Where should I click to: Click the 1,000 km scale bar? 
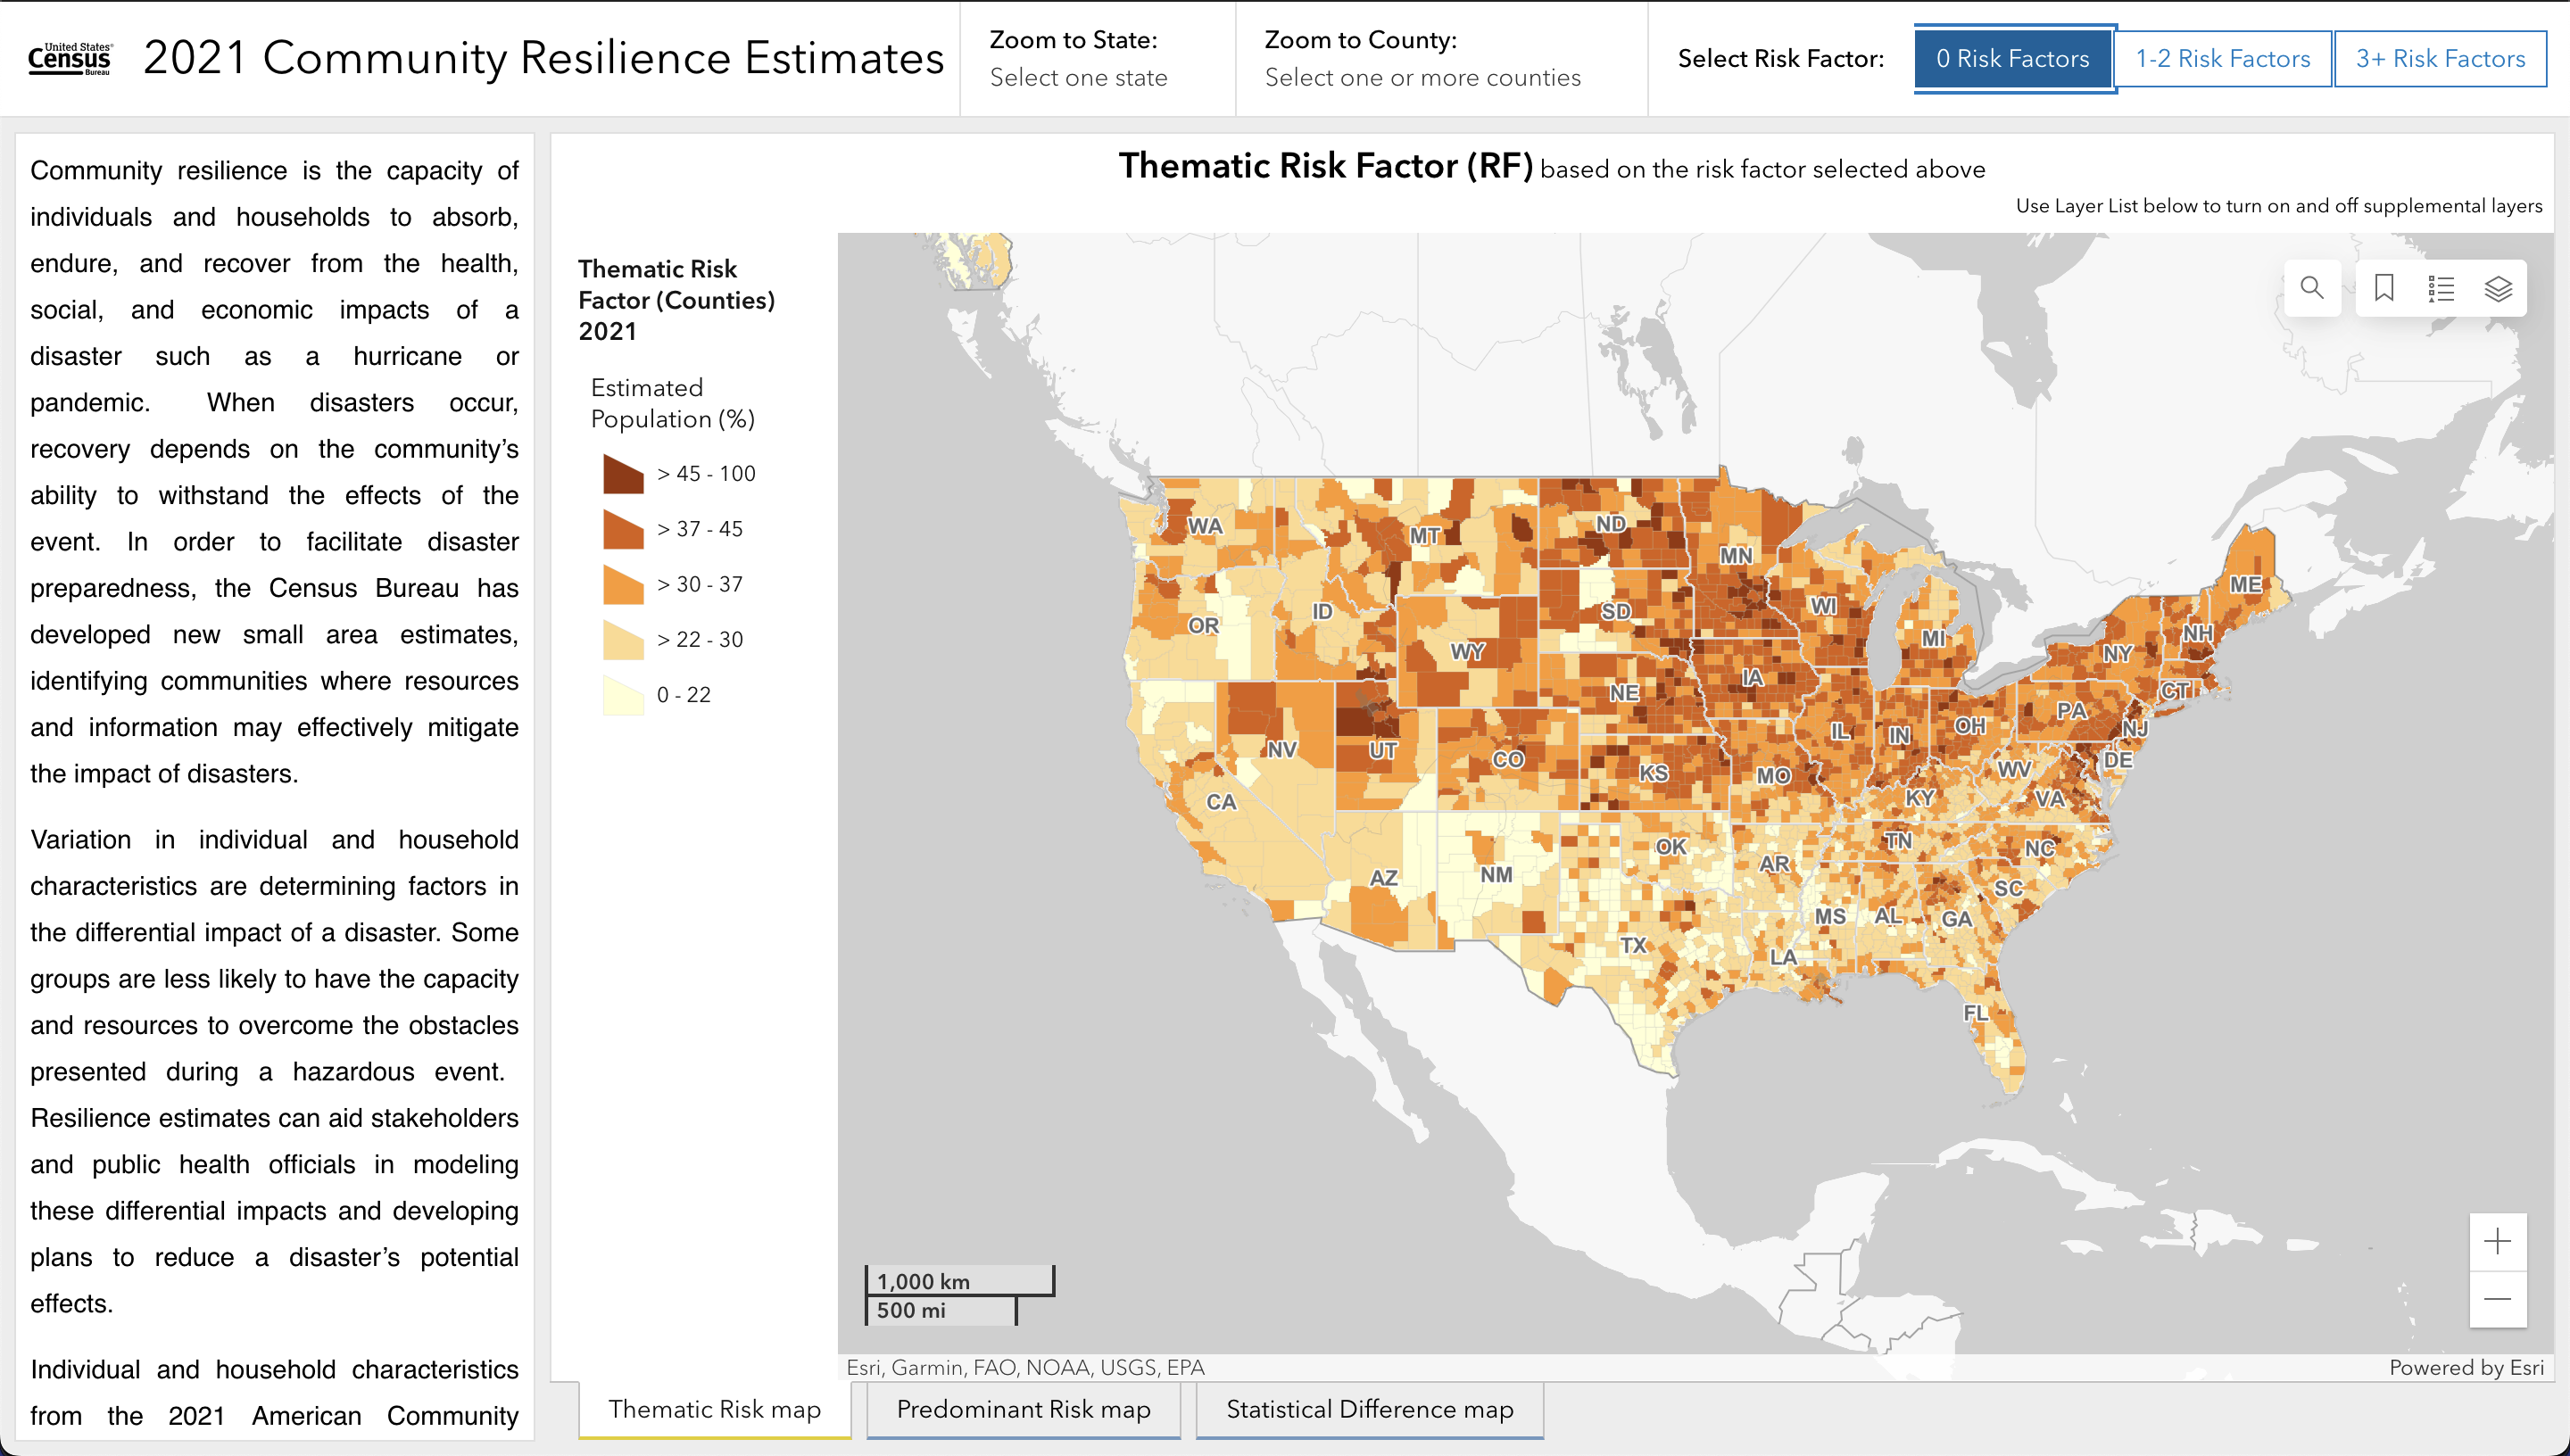click(x=960, y=1281)
